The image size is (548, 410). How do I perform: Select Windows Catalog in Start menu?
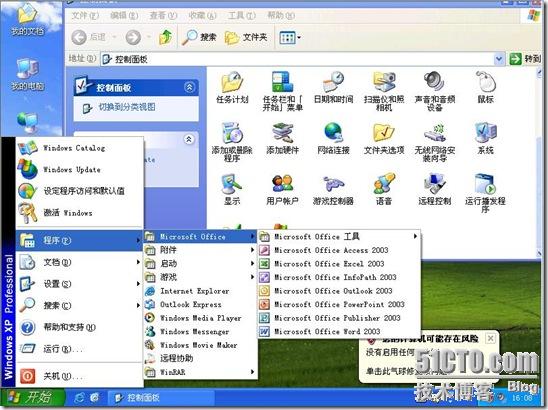(x=80, y=148)
